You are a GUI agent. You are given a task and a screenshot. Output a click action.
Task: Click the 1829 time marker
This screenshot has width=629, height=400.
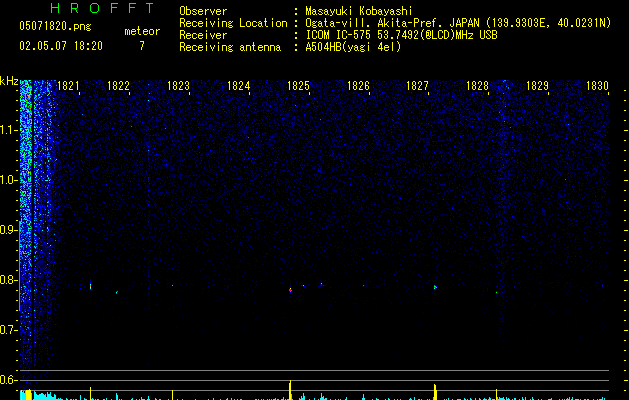pos(537,86)
